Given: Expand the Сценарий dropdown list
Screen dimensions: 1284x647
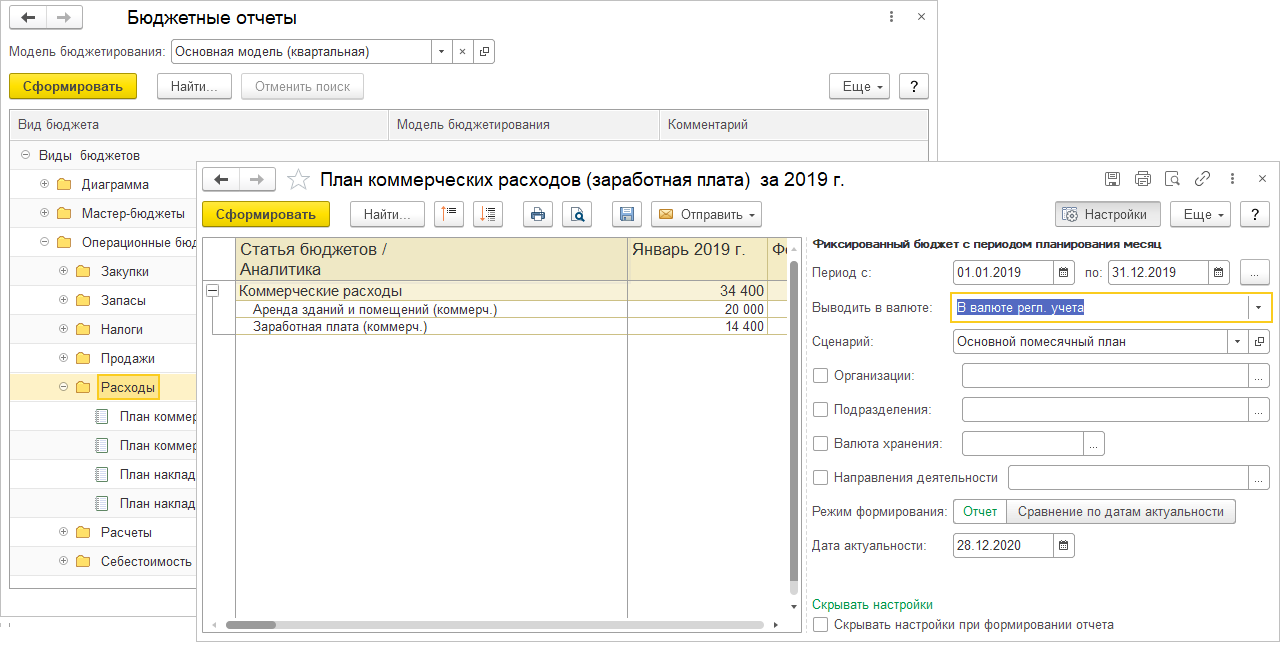Looking at the screenshot, I should click(1238, 341).
